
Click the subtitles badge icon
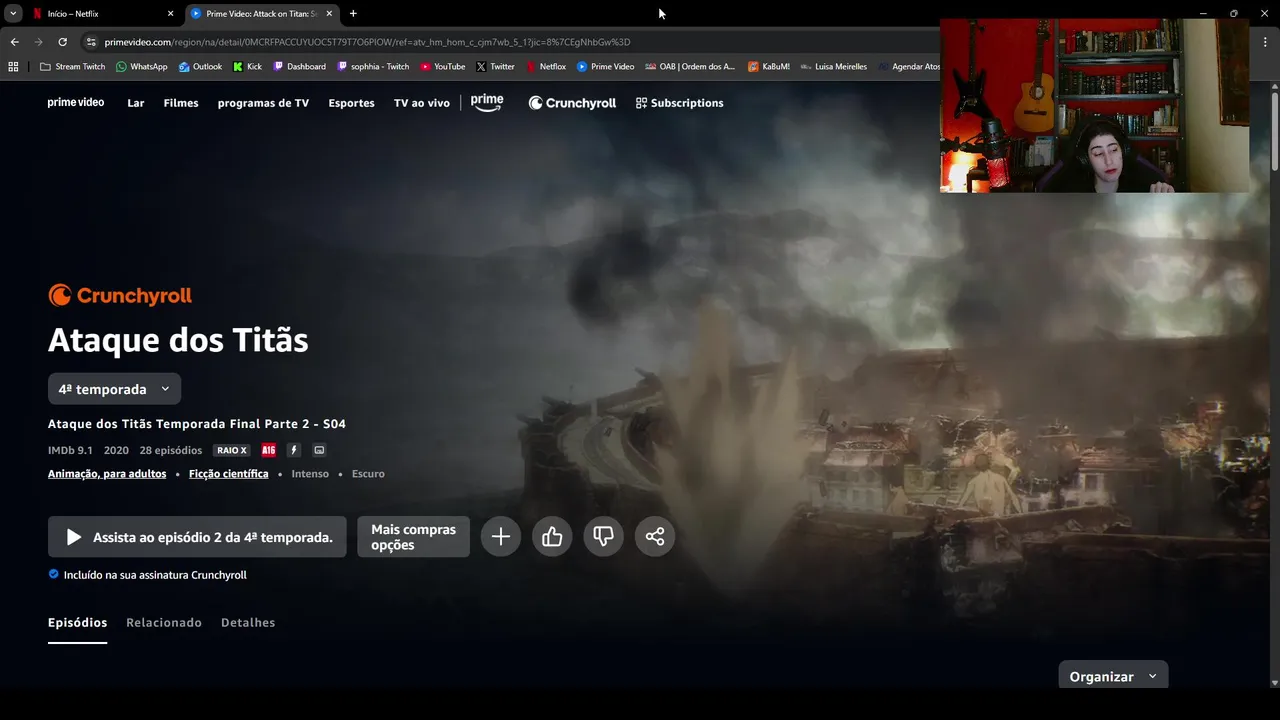pos(319,450)
